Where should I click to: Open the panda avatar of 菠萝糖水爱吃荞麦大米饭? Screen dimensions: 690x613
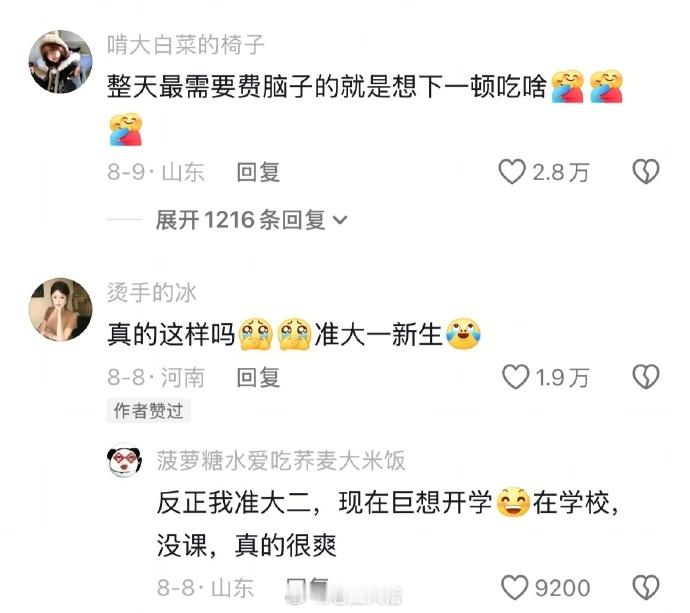[x=125, y=460]
